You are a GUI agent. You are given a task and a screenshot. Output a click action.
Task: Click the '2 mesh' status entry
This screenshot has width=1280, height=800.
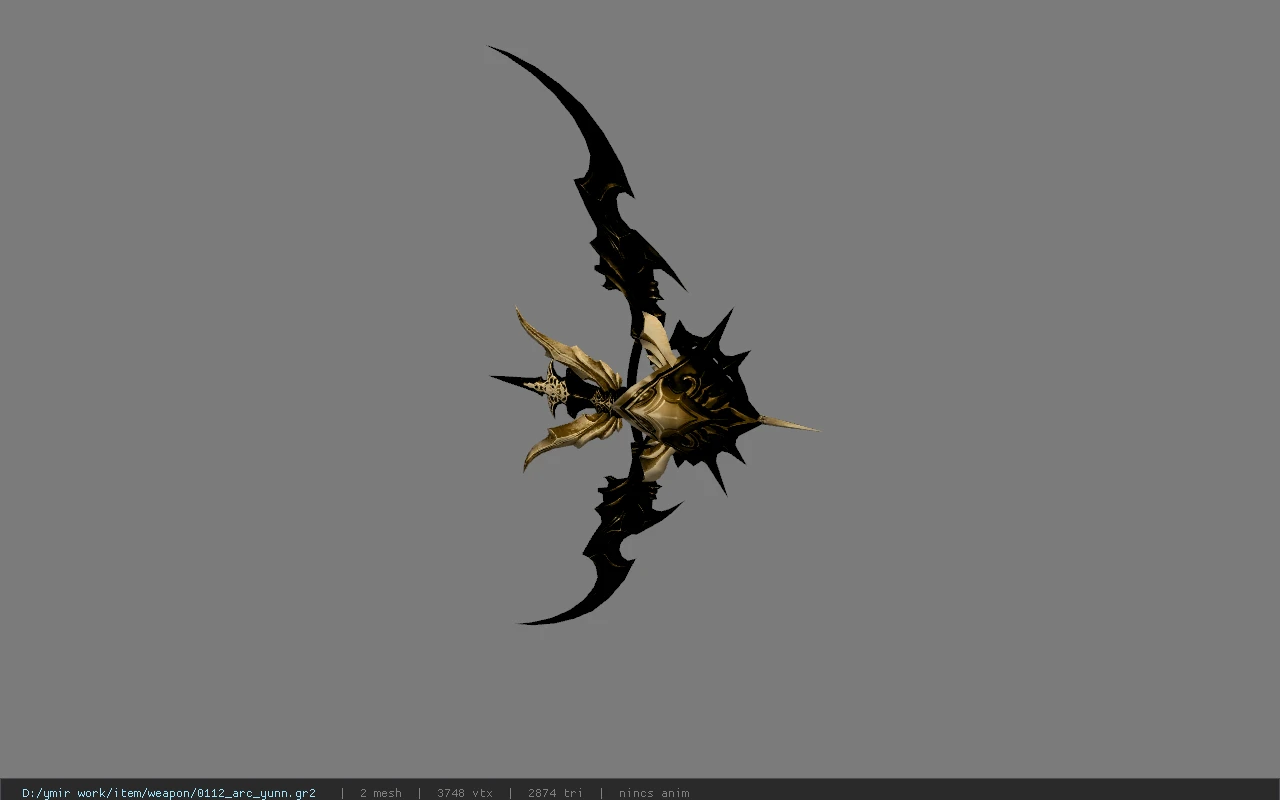pos(381,793)
